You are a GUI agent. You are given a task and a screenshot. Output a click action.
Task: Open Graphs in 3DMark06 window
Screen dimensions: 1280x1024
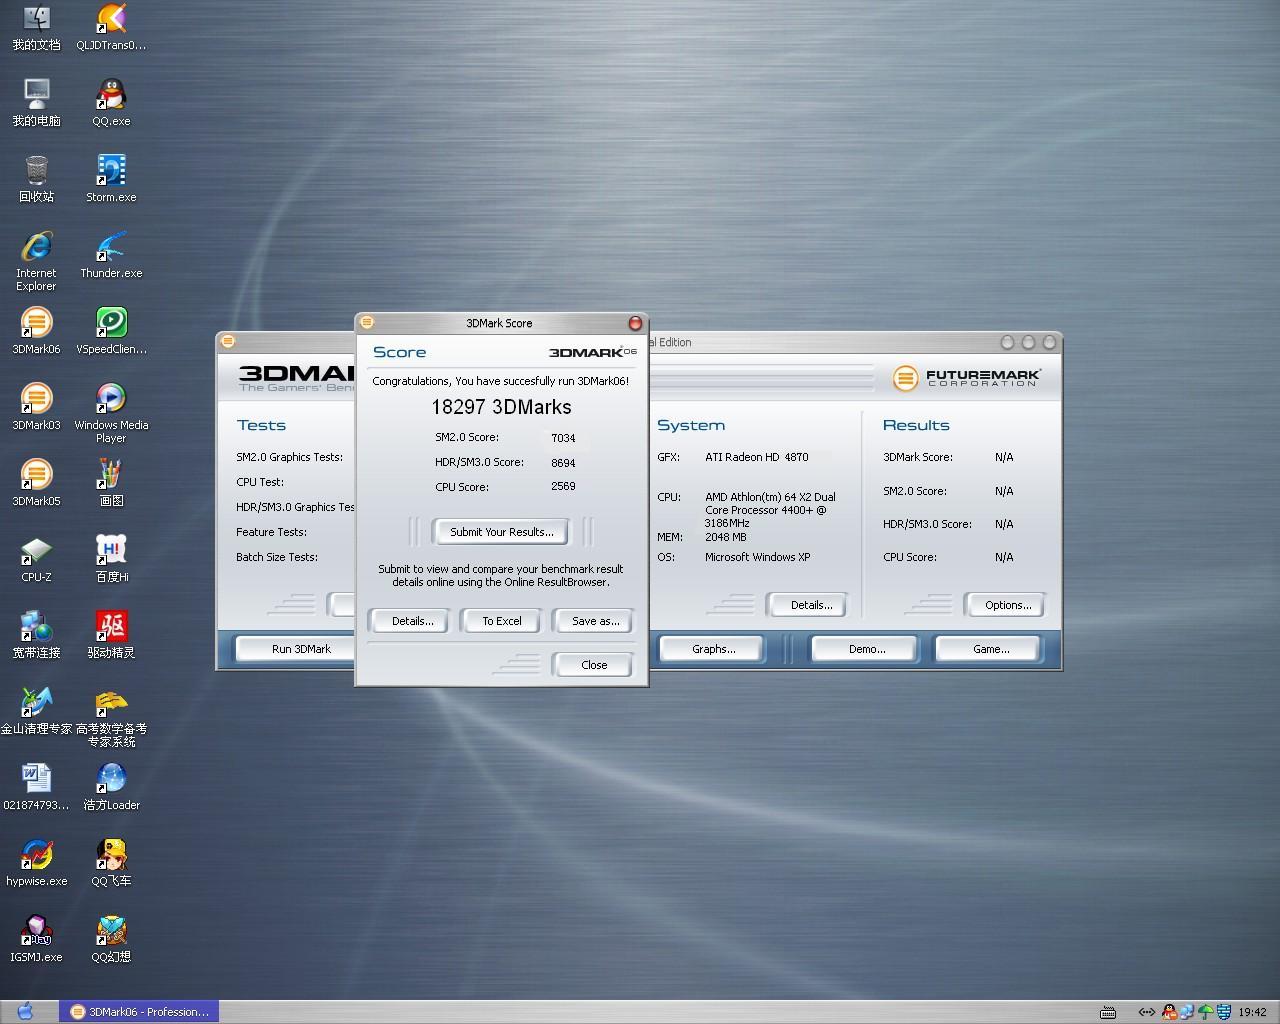(x=713, y=649)
